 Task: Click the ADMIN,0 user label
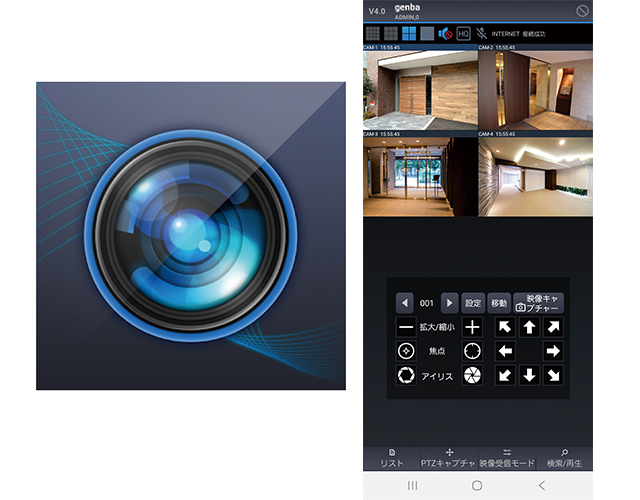[407, 17]
